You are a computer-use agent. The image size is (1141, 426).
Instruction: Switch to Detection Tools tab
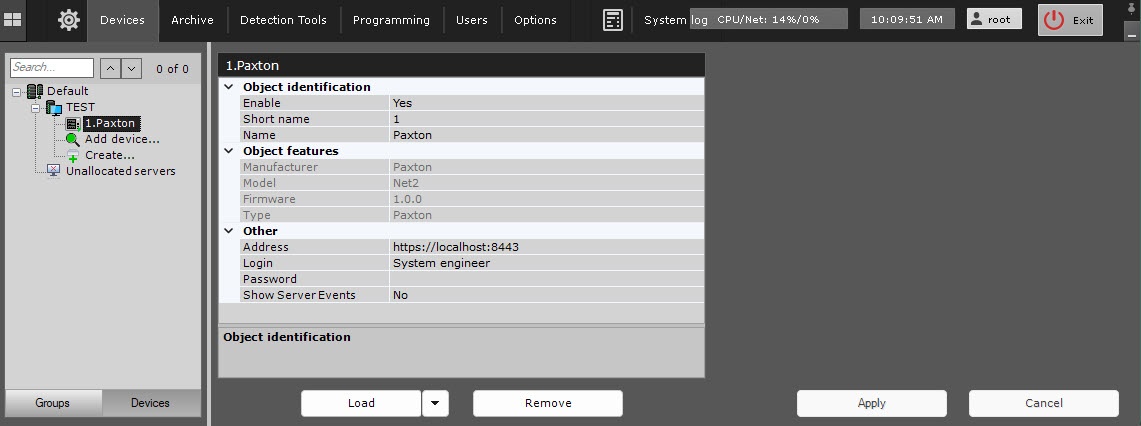coord(283,20)
